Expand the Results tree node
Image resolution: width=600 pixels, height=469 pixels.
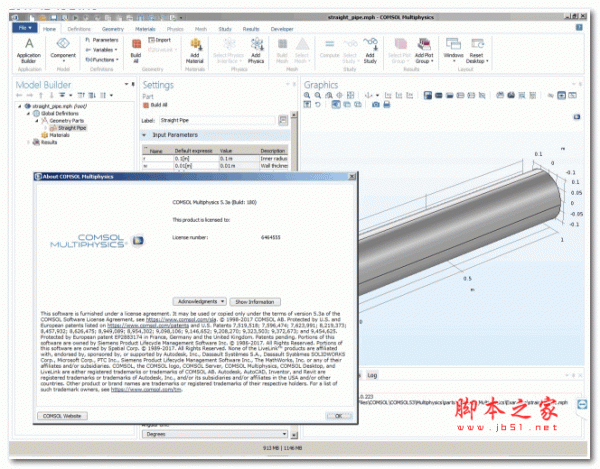pos(28,142)
